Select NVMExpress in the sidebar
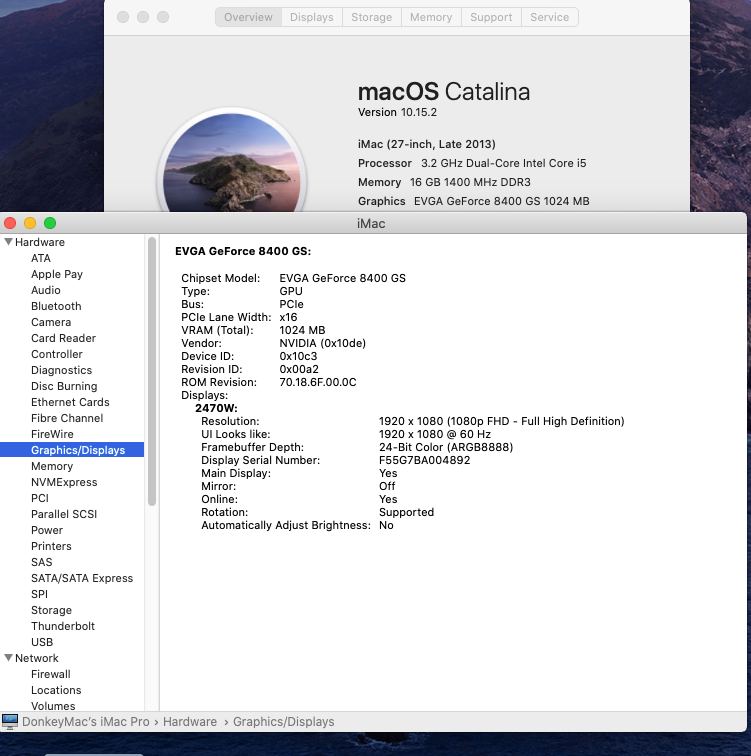The image size is (751, 756). tap(64, 482)
